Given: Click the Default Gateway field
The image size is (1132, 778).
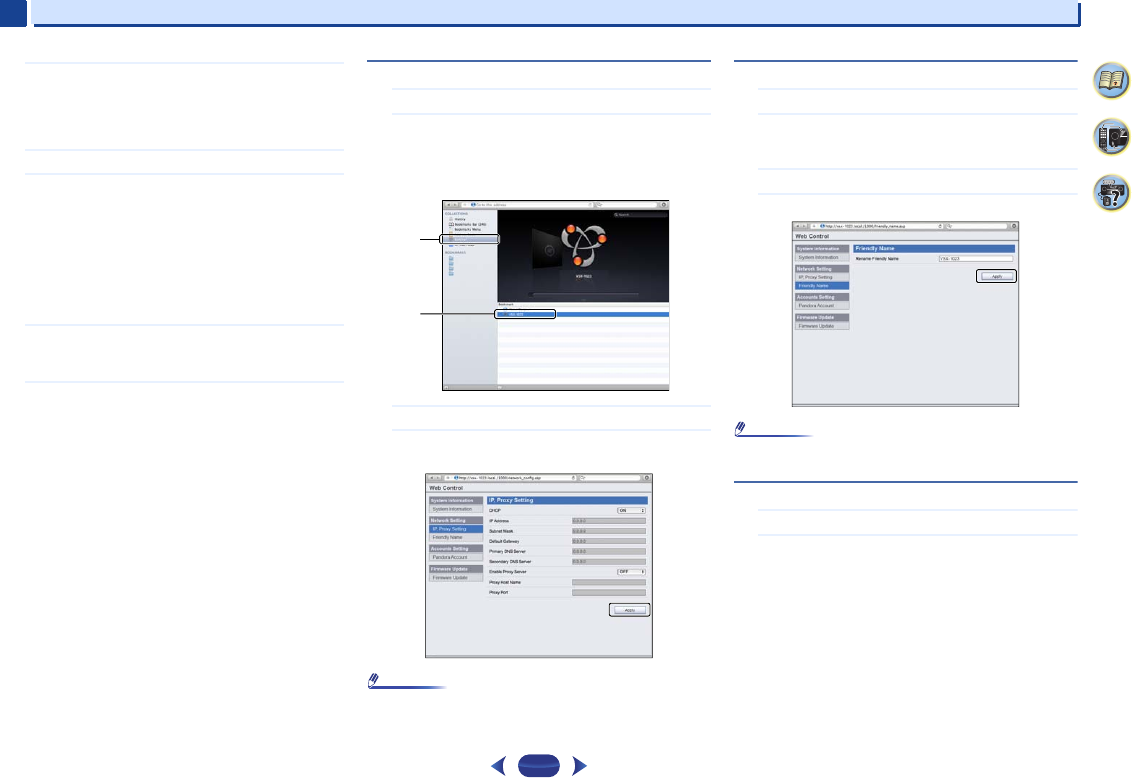Looking at the screenshot, I should 609,541.
